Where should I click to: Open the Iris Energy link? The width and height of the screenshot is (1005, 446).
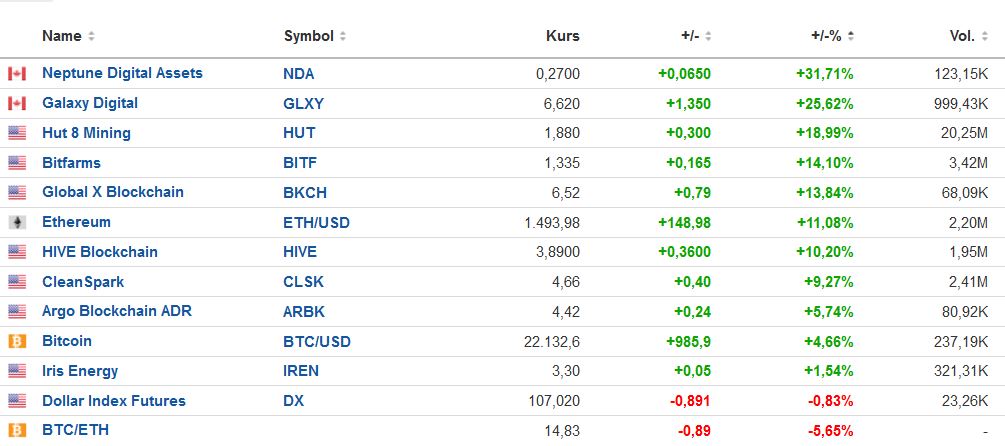pos(80,371)
